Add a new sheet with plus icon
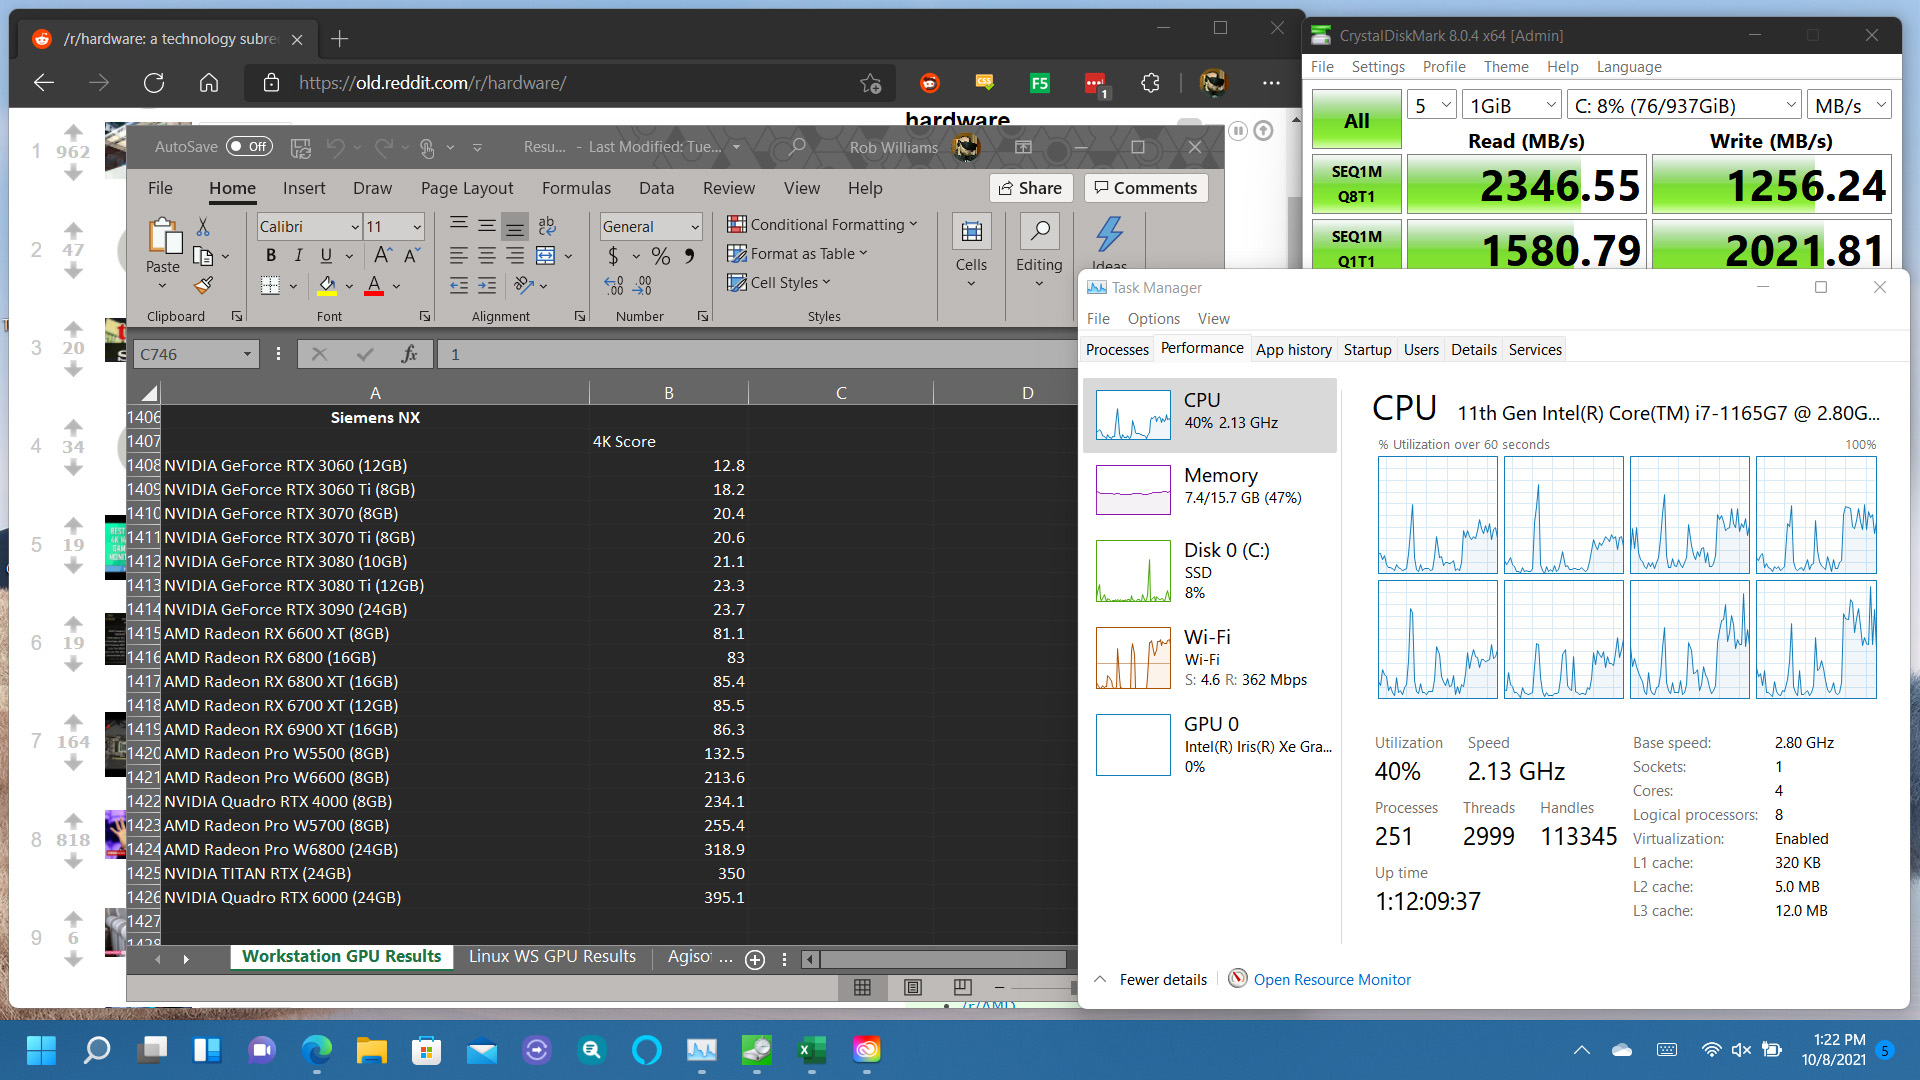 755,959
